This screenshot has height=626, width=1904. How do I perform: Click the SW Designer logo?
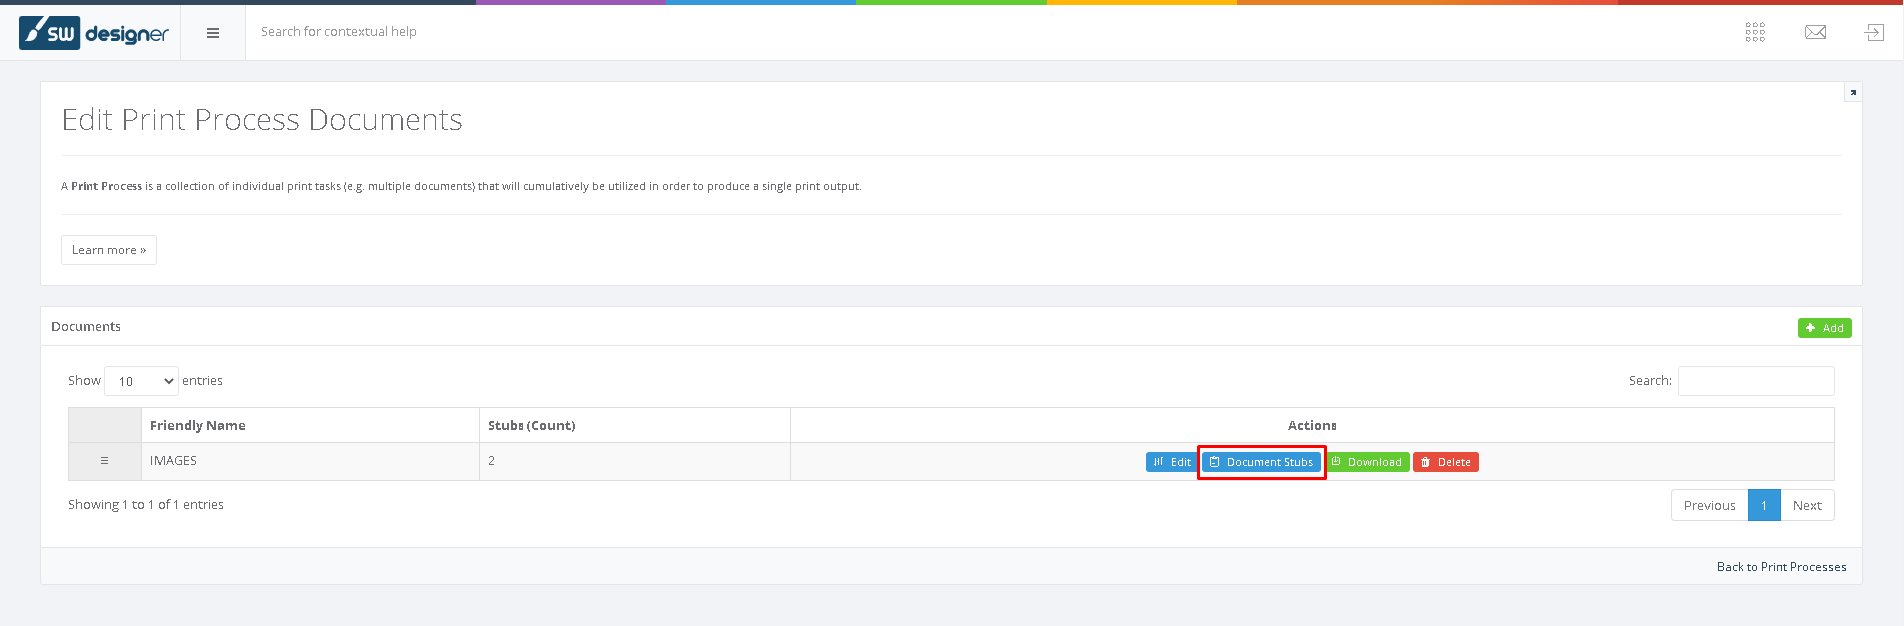(94, 33)
